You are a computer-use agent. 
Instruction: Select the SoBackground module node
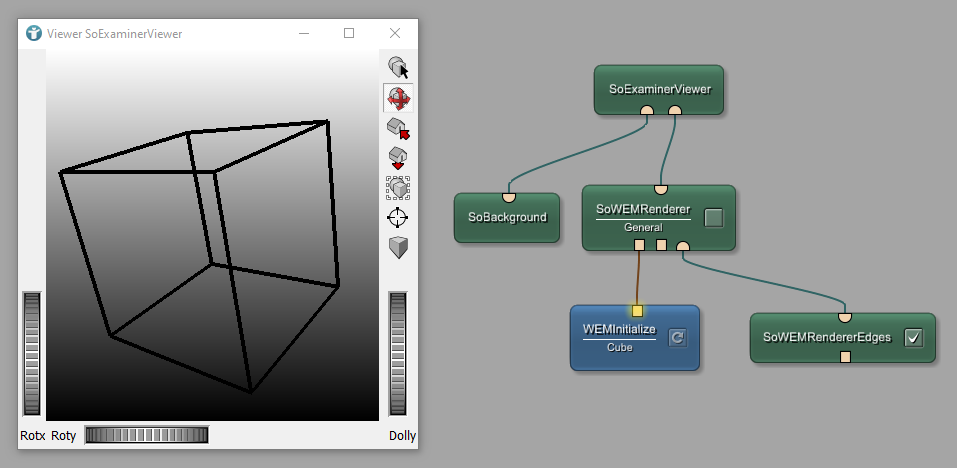(507, 218)
